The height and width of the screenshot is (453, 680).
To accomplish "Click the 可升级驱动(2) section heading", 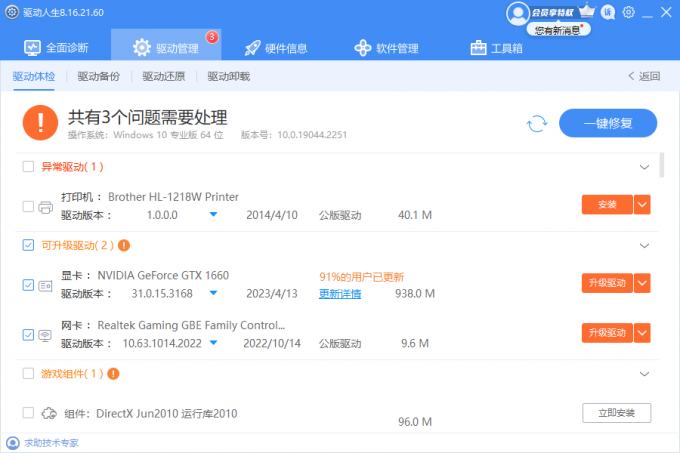I will point(78,246).
